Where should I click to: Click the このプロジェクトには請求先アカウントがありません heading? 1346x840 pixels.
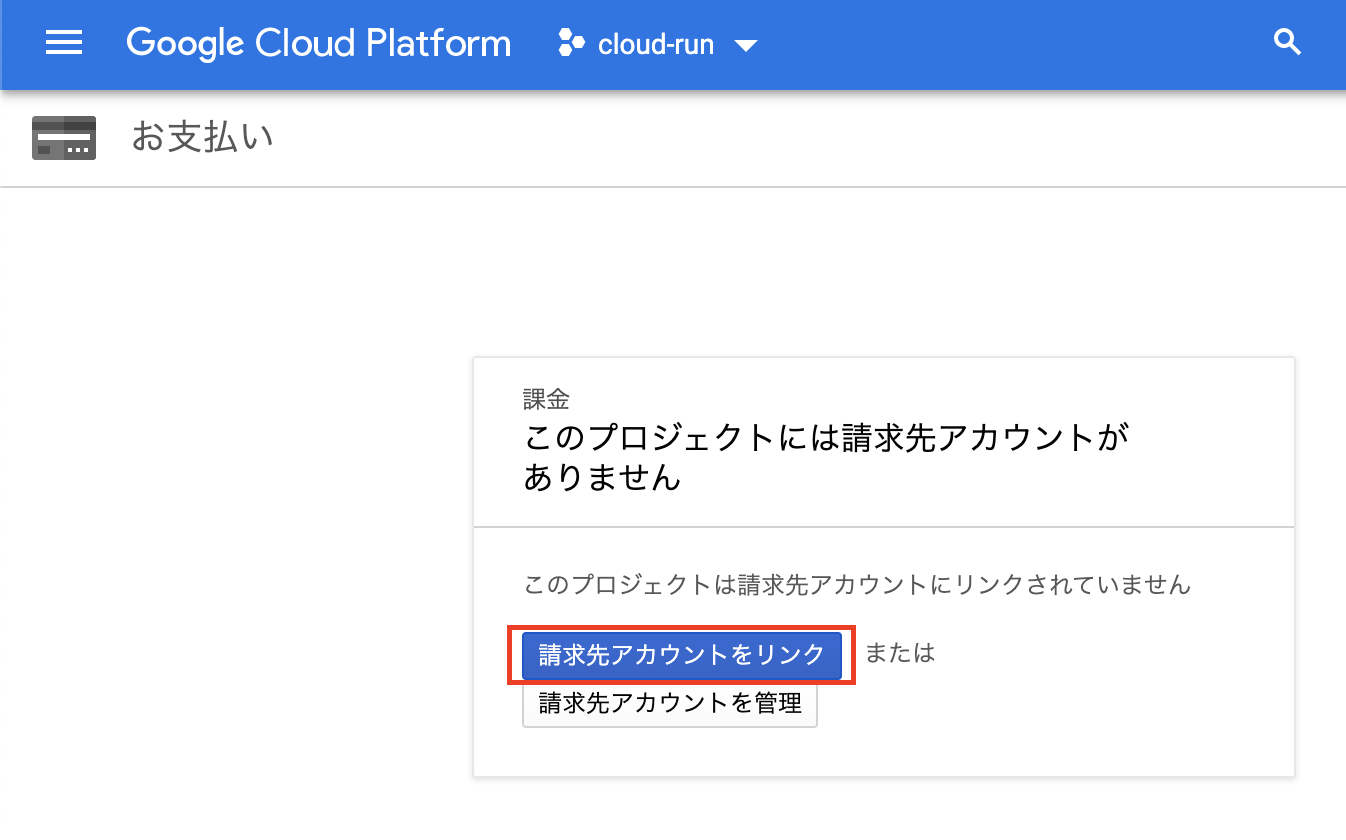point(826,457)
